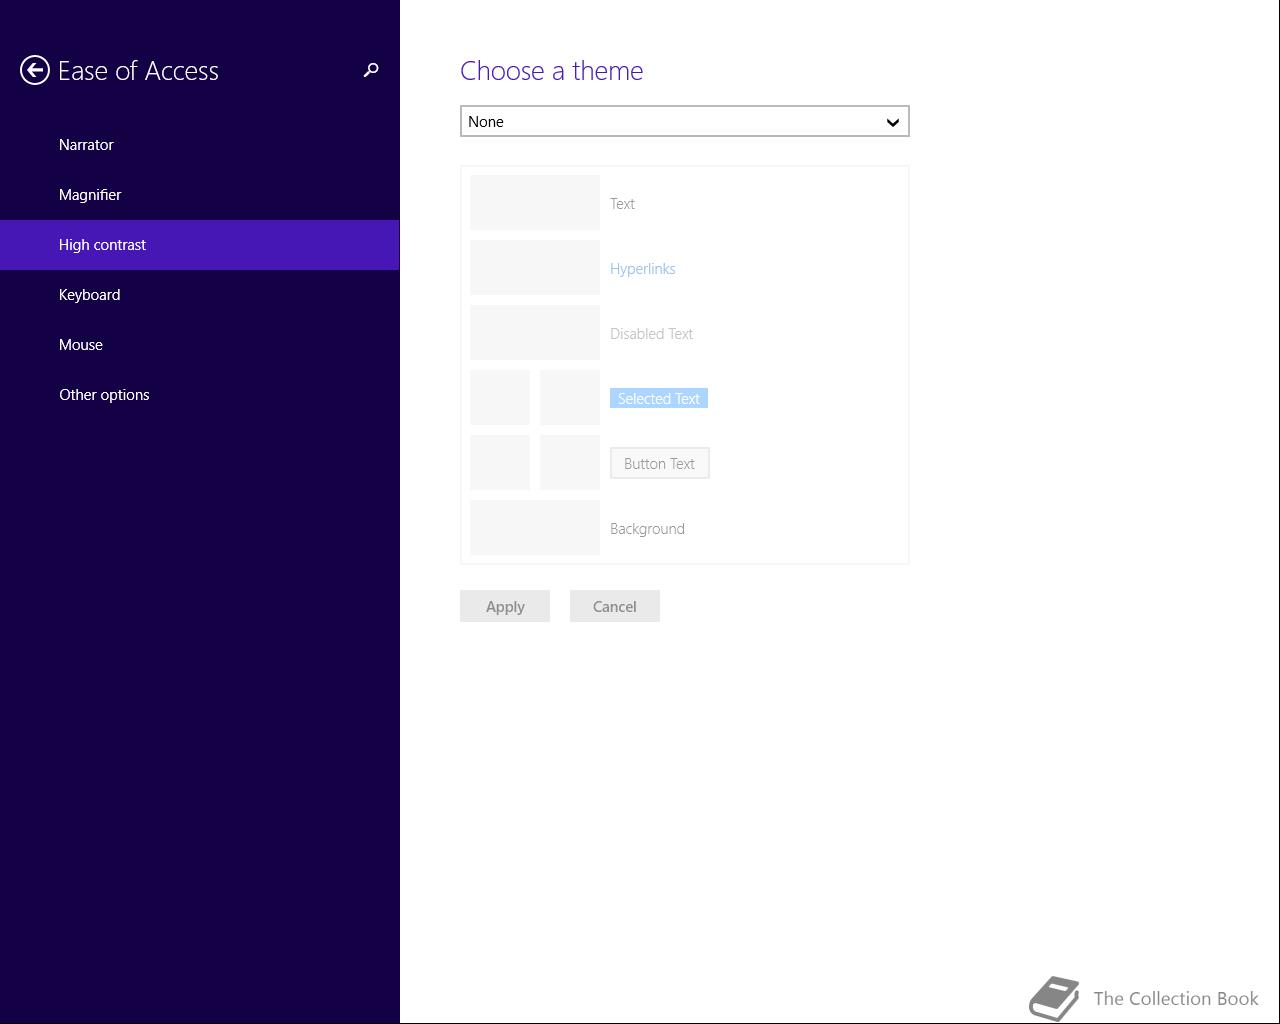This screenshot has width=1280, height=1024.
Task: Click the back arrow beside Ease of Access
Action: click(x=35, y=70)
